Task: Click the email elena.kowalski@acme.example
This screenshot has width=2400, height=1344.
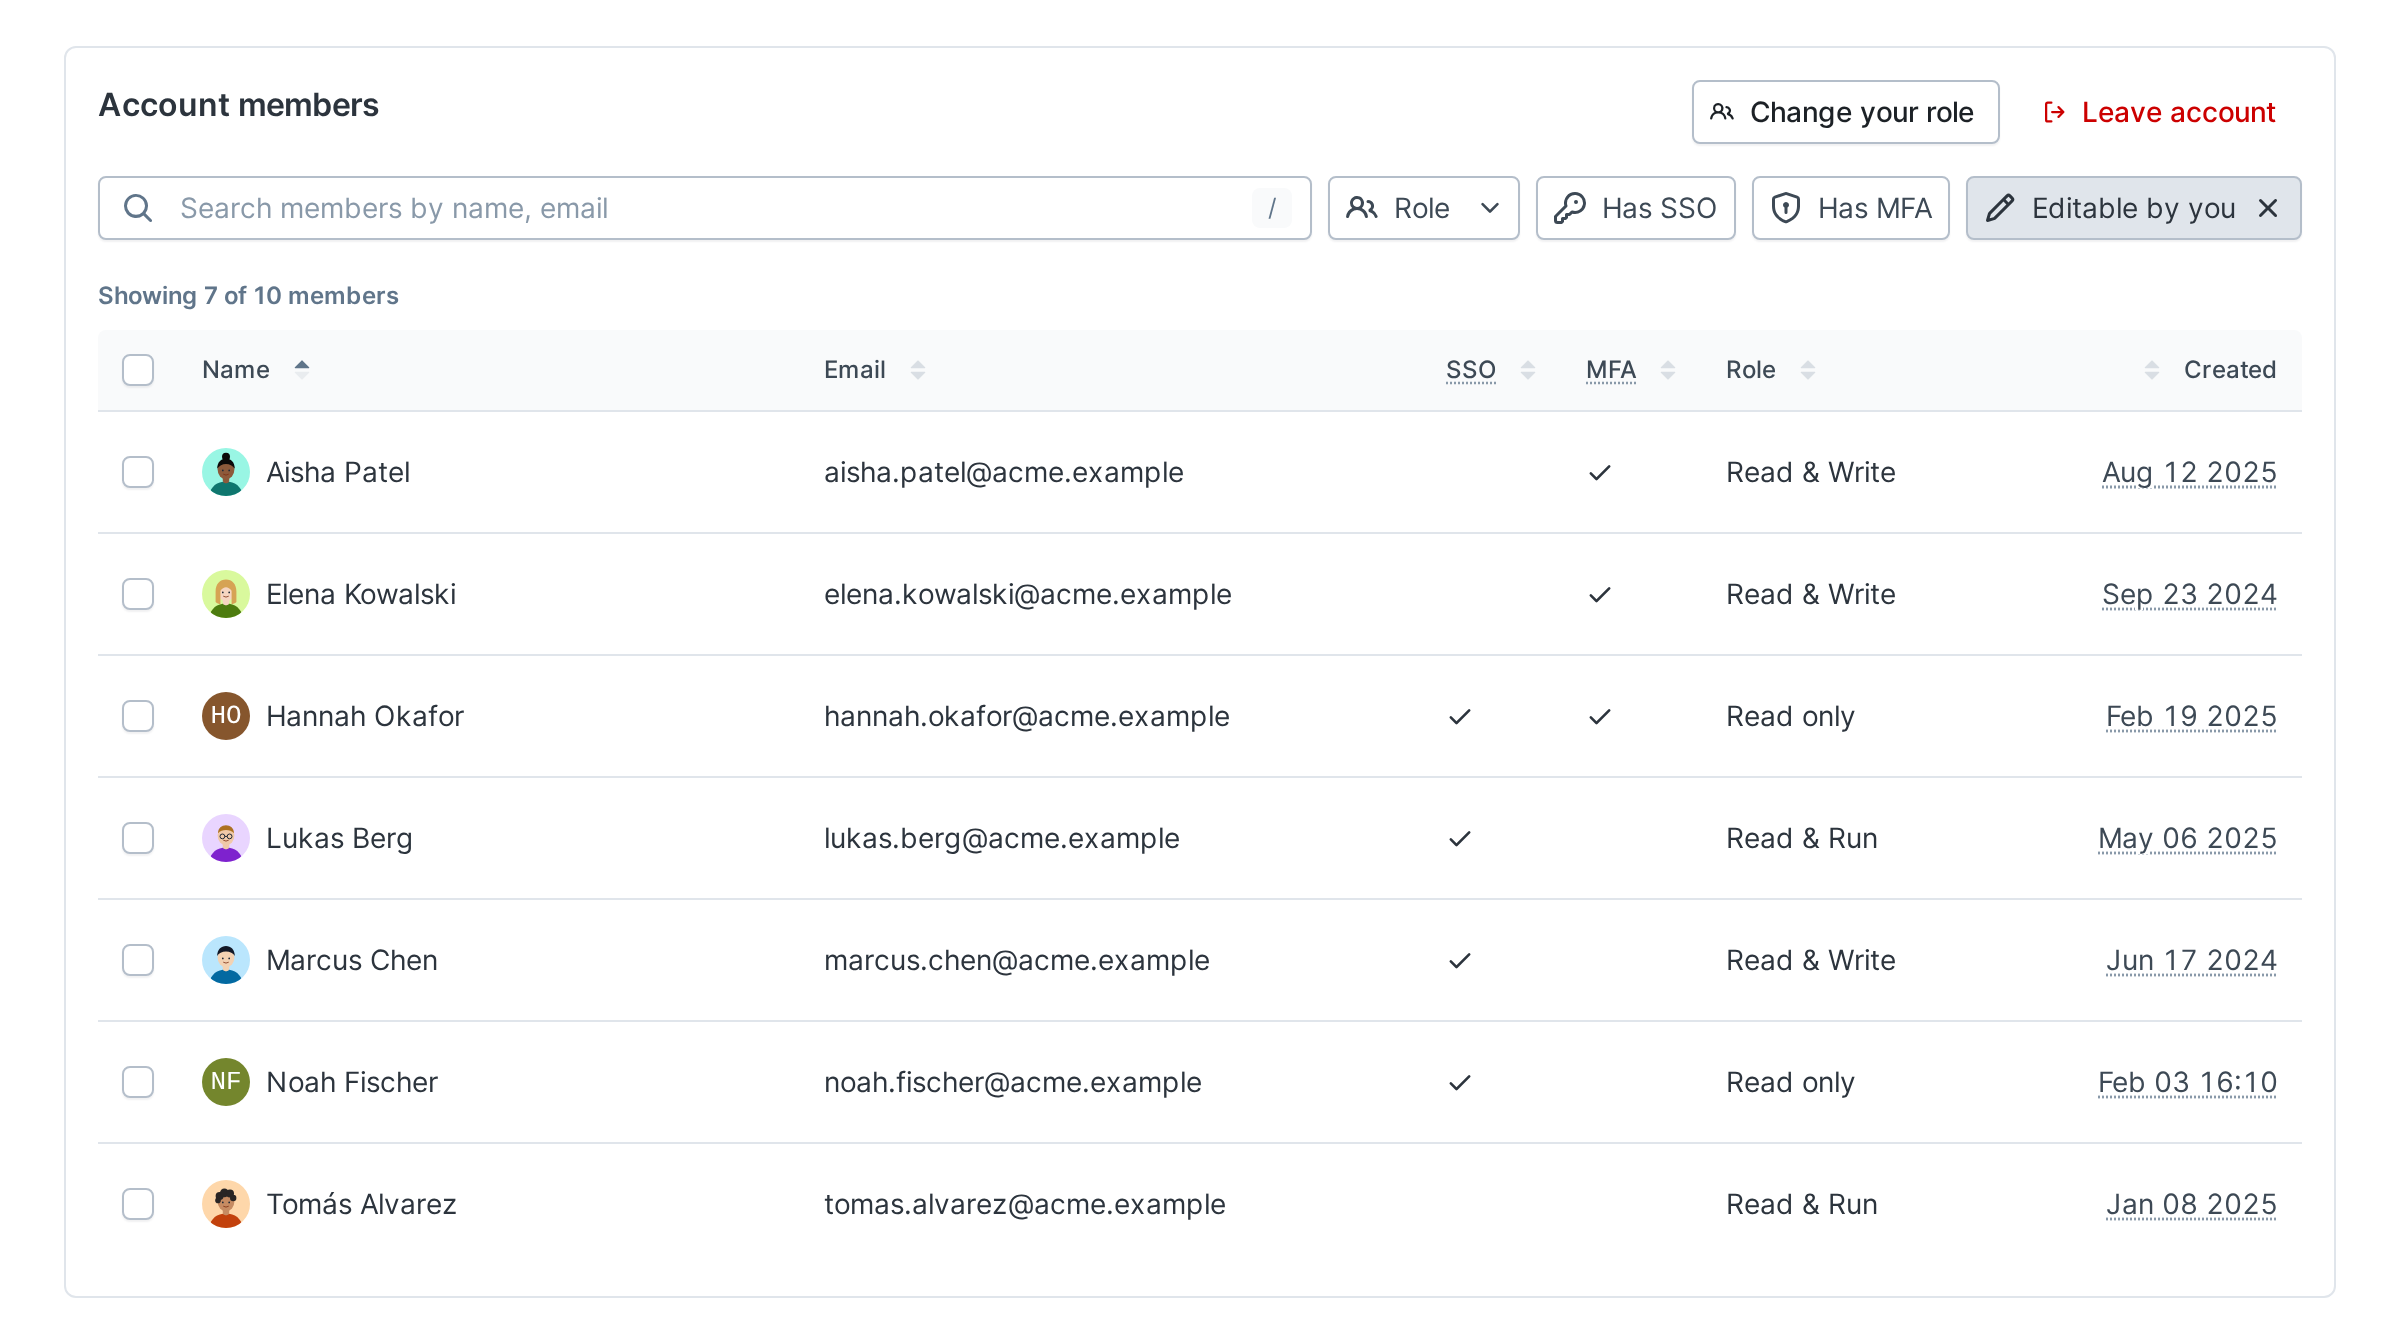Action: tap(1028, 594)
